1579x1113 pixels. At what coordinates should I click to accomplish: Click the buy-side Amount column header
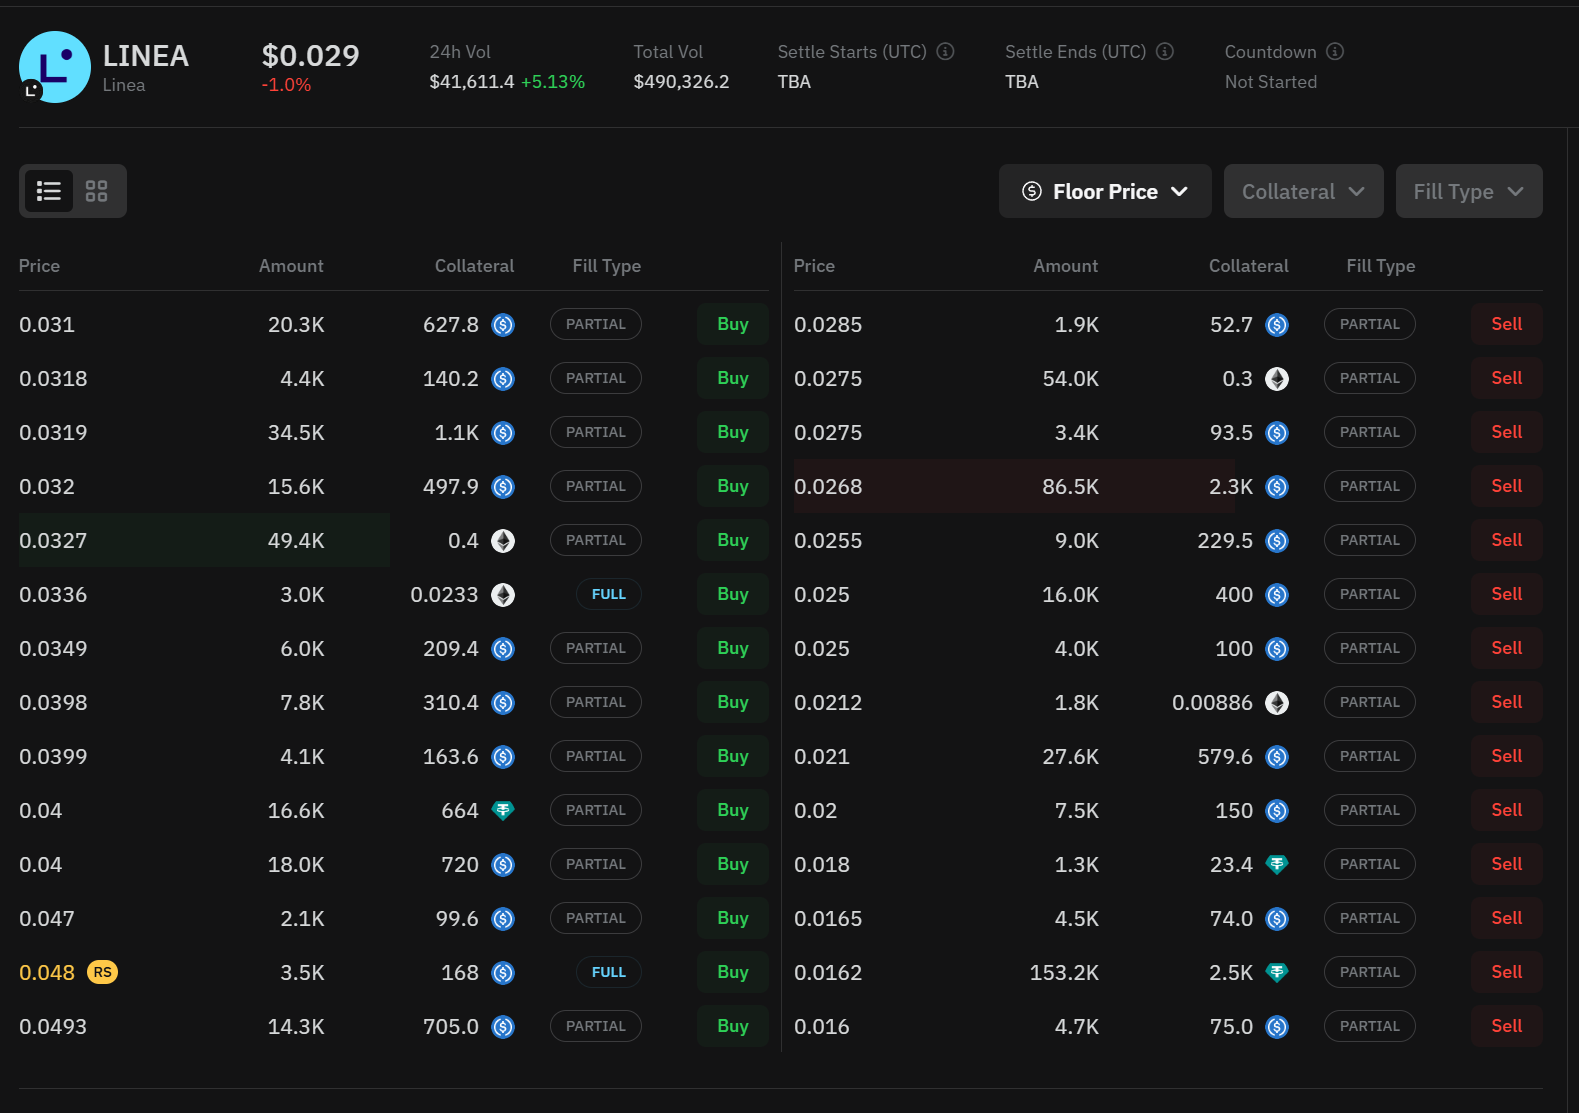pyautogui.click(x=291, y=266)
